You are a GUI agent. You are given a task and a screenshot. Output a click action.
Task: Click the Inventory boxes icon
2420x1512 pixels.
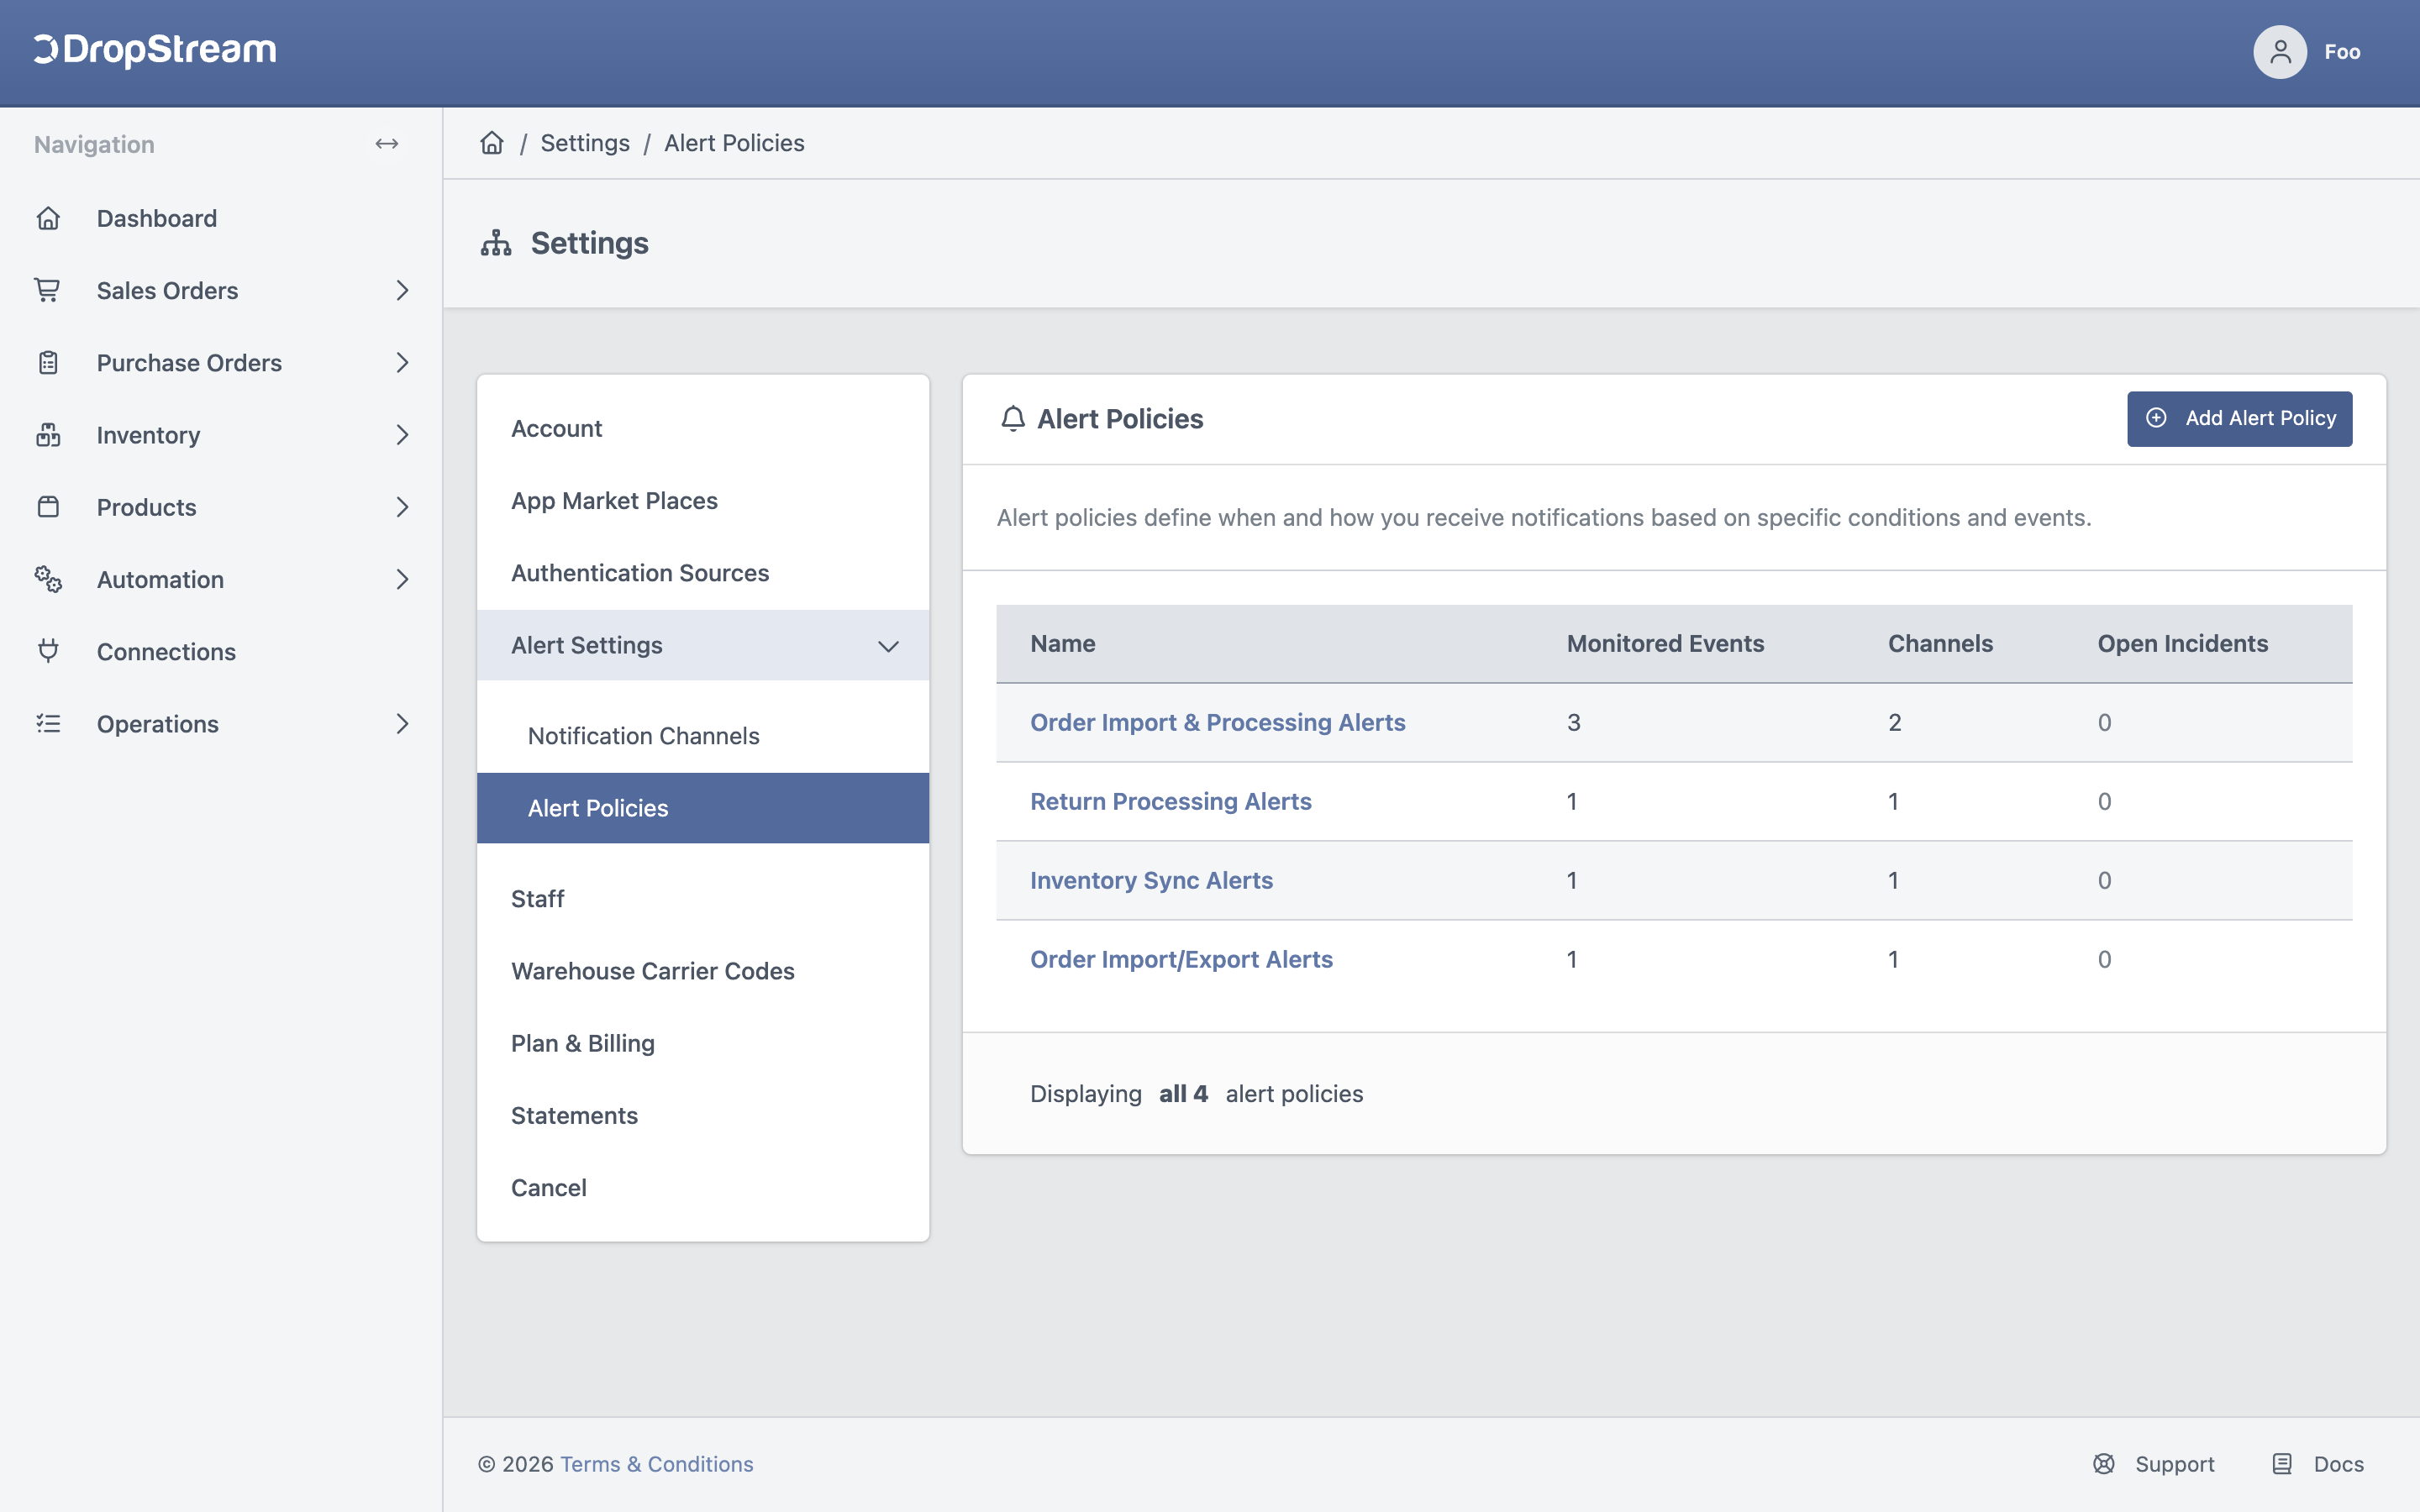coord(48,435)
